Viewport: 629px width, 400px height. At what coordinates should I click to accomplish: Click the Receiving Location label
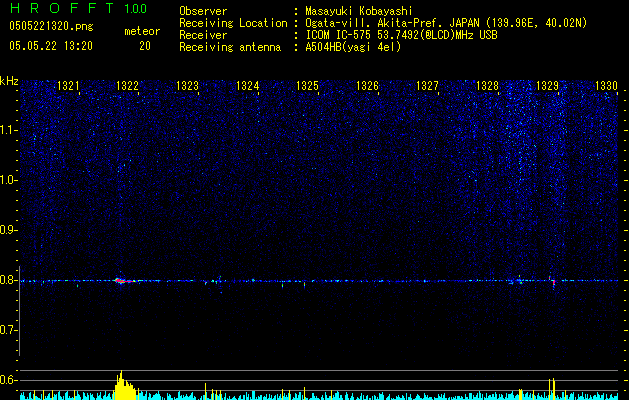[x=233, y=23]
